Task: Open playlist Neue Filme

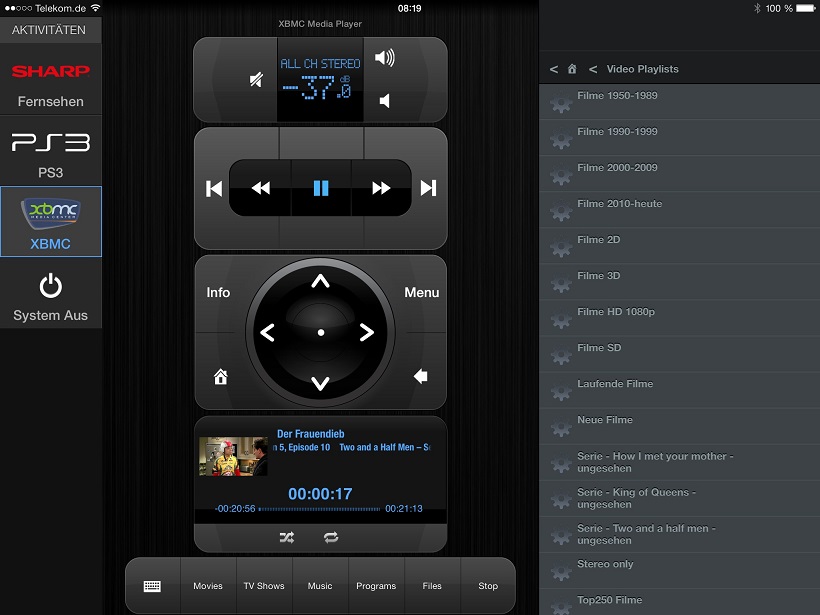Action: (679, 427)
